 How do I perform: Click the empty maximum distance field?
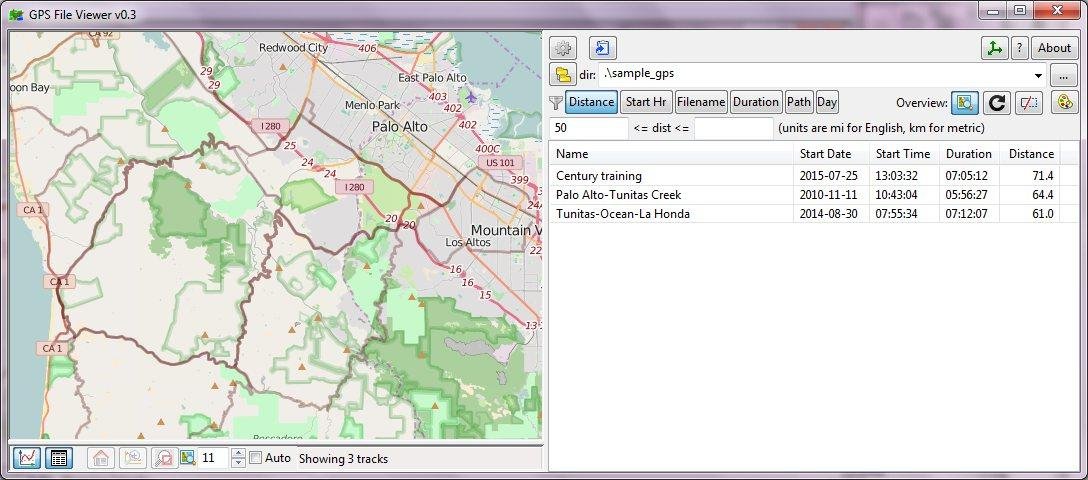tap(733, 128)
